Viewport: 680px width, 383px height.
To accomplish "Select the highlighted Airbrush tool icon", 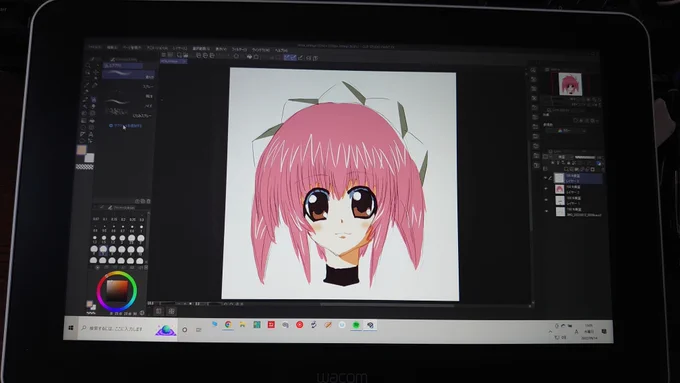I will tap(94, 100).
